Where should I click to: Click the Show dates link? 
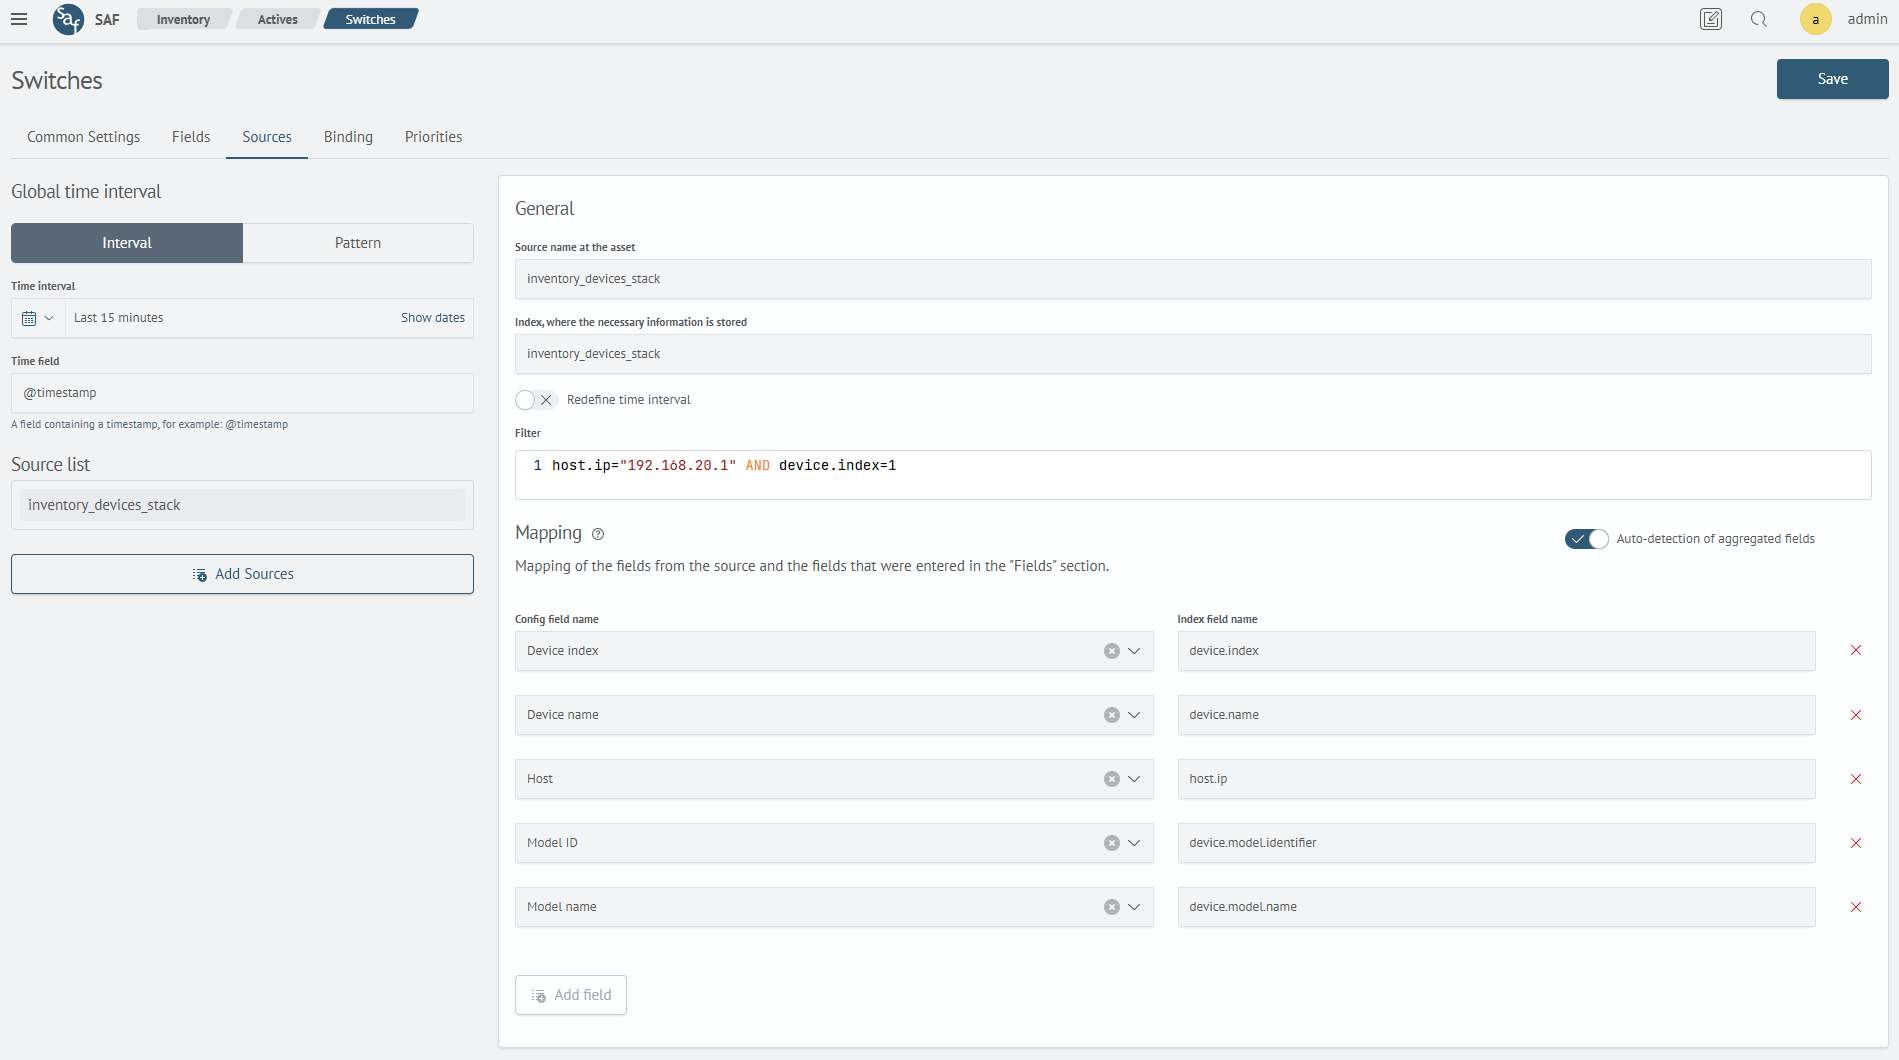(x=433, y=318)
